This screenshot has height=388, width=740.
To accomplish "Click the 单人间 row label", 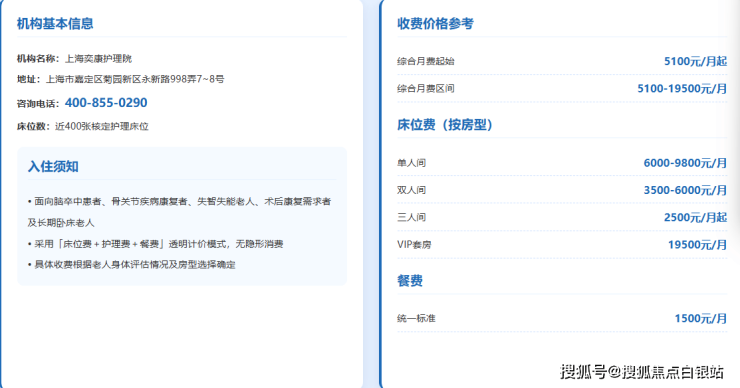I will tap(412, 163).
